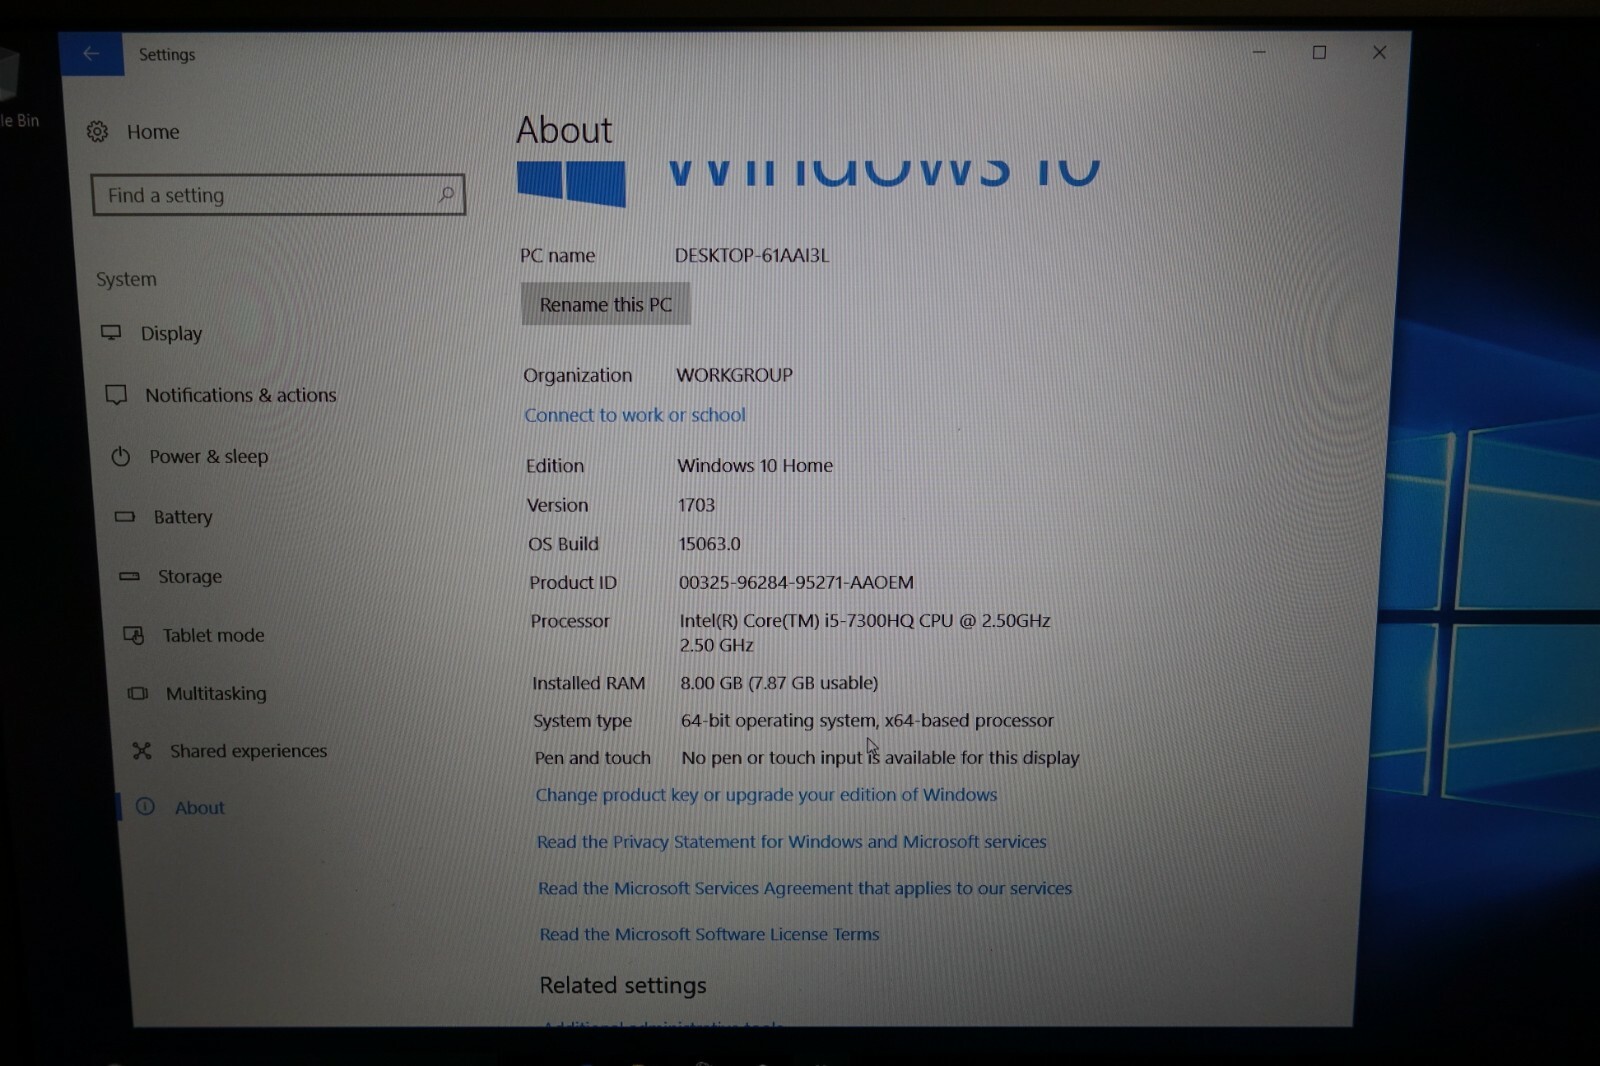Highlight the About section heading
1600x1066 pixels.
563,130
